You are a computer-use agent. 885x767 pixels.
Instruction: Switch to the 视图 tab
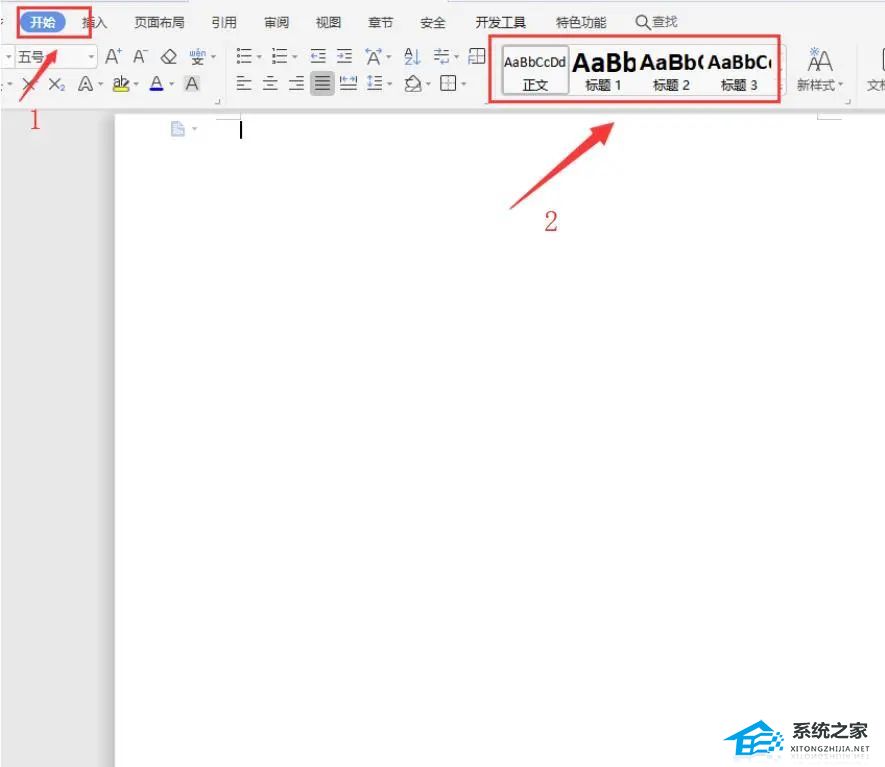tap(328, 23)
